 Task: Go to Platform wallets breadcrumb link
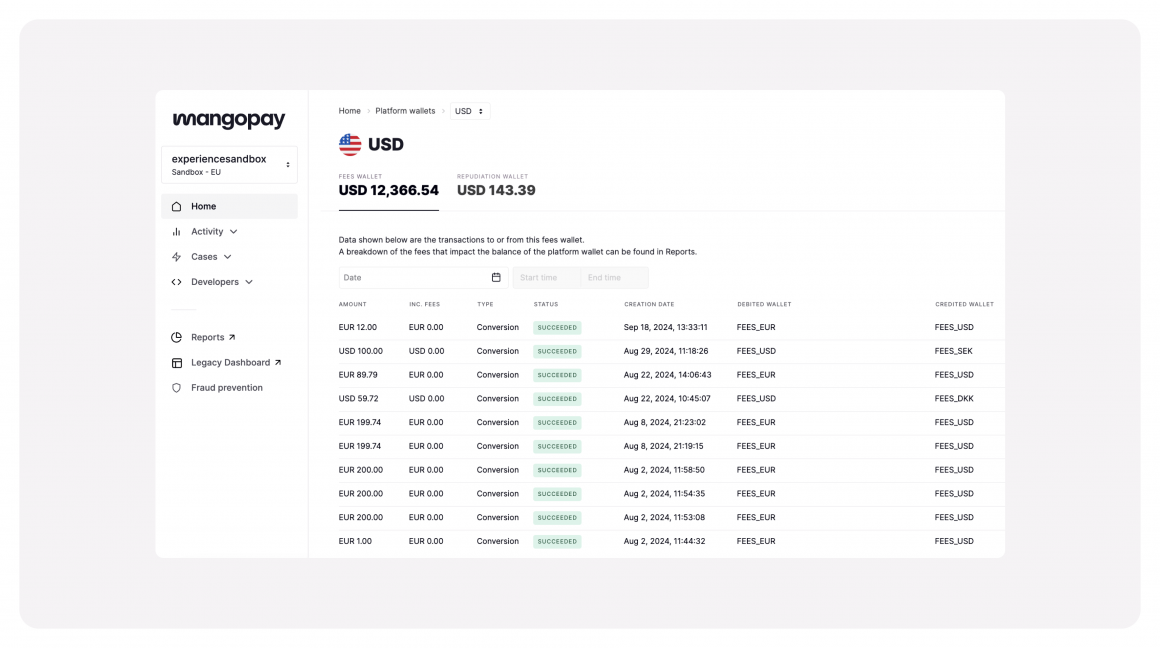coord(405,111)
